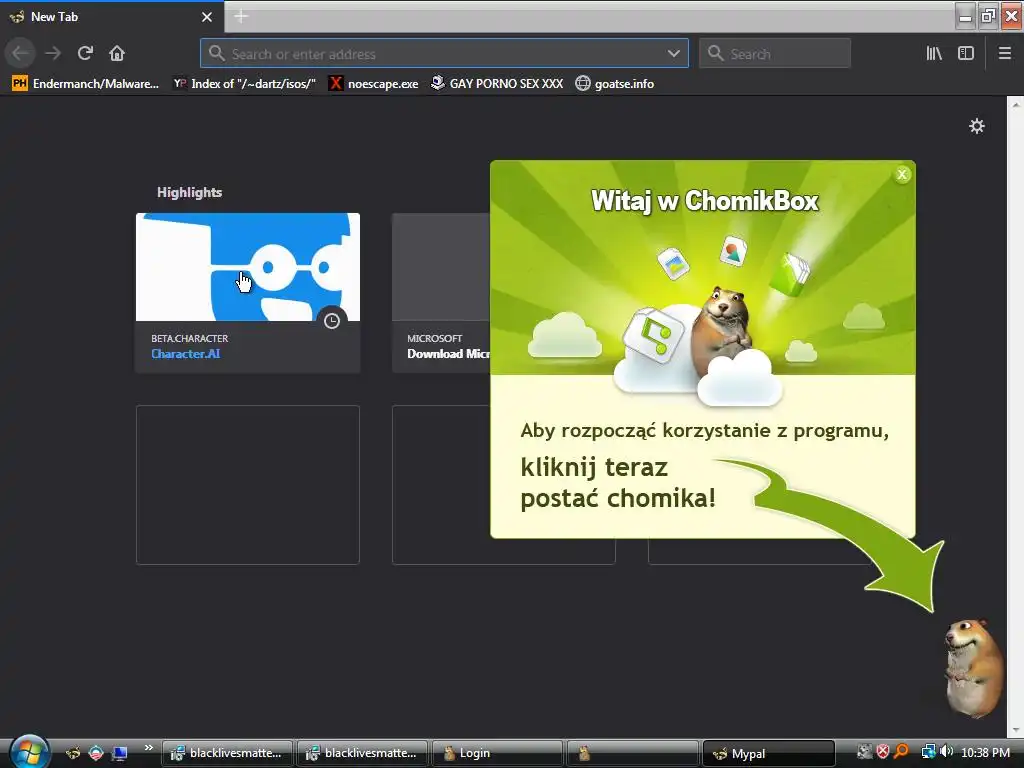Viewport: 1024px width, 768px height.
Task: Click the history clock icon on Character.AI card
Action: (x=332, y=321)
